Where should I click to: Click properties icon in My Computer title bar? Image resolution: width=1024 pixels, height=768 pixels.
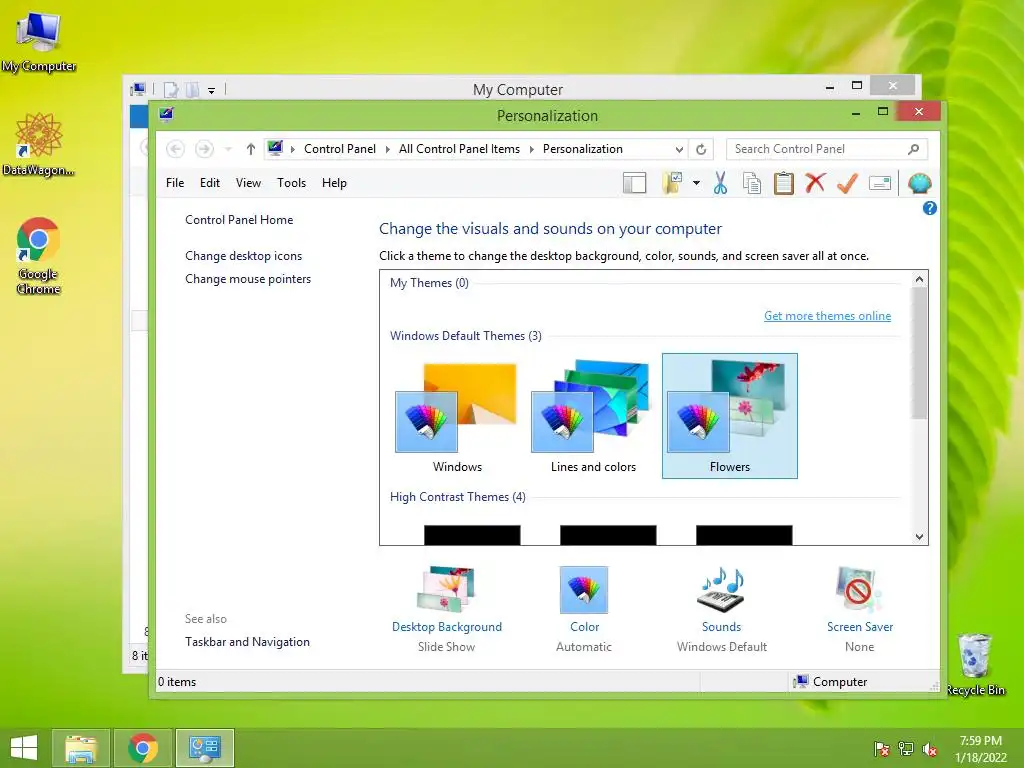point(170,89)
